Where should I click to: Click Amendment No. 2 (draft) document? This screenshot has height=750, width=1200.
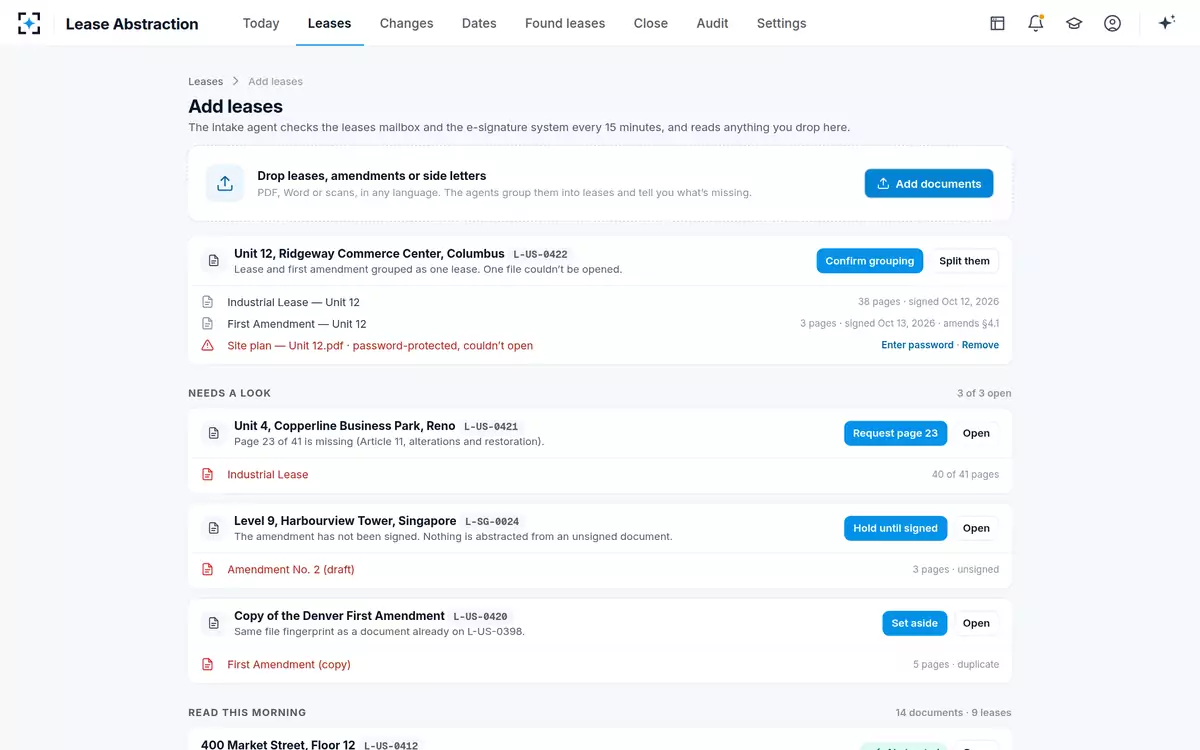click(290, 569)
